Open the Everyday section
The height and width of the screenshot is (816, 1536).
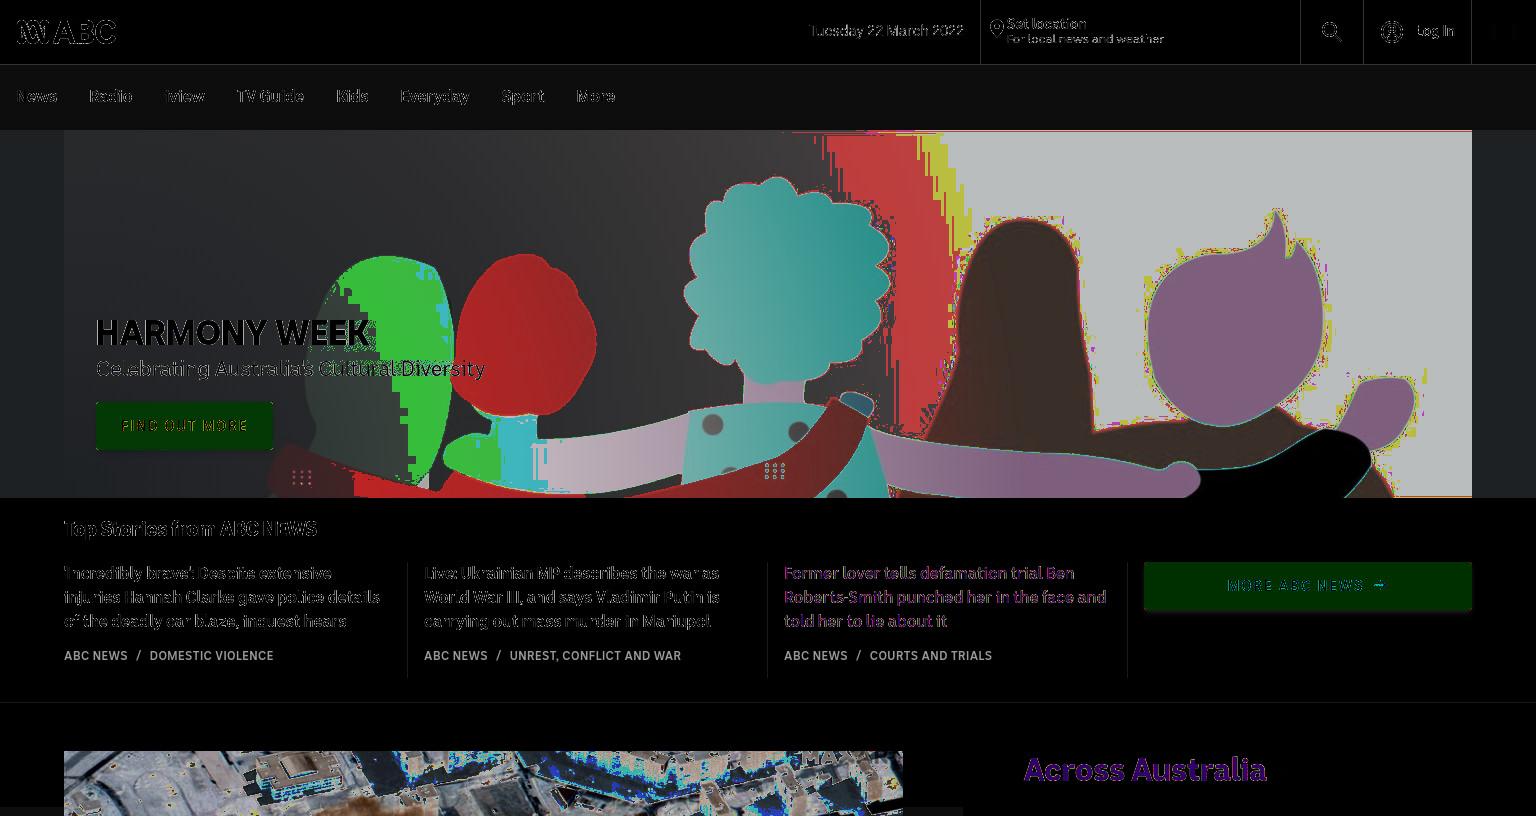434,96
